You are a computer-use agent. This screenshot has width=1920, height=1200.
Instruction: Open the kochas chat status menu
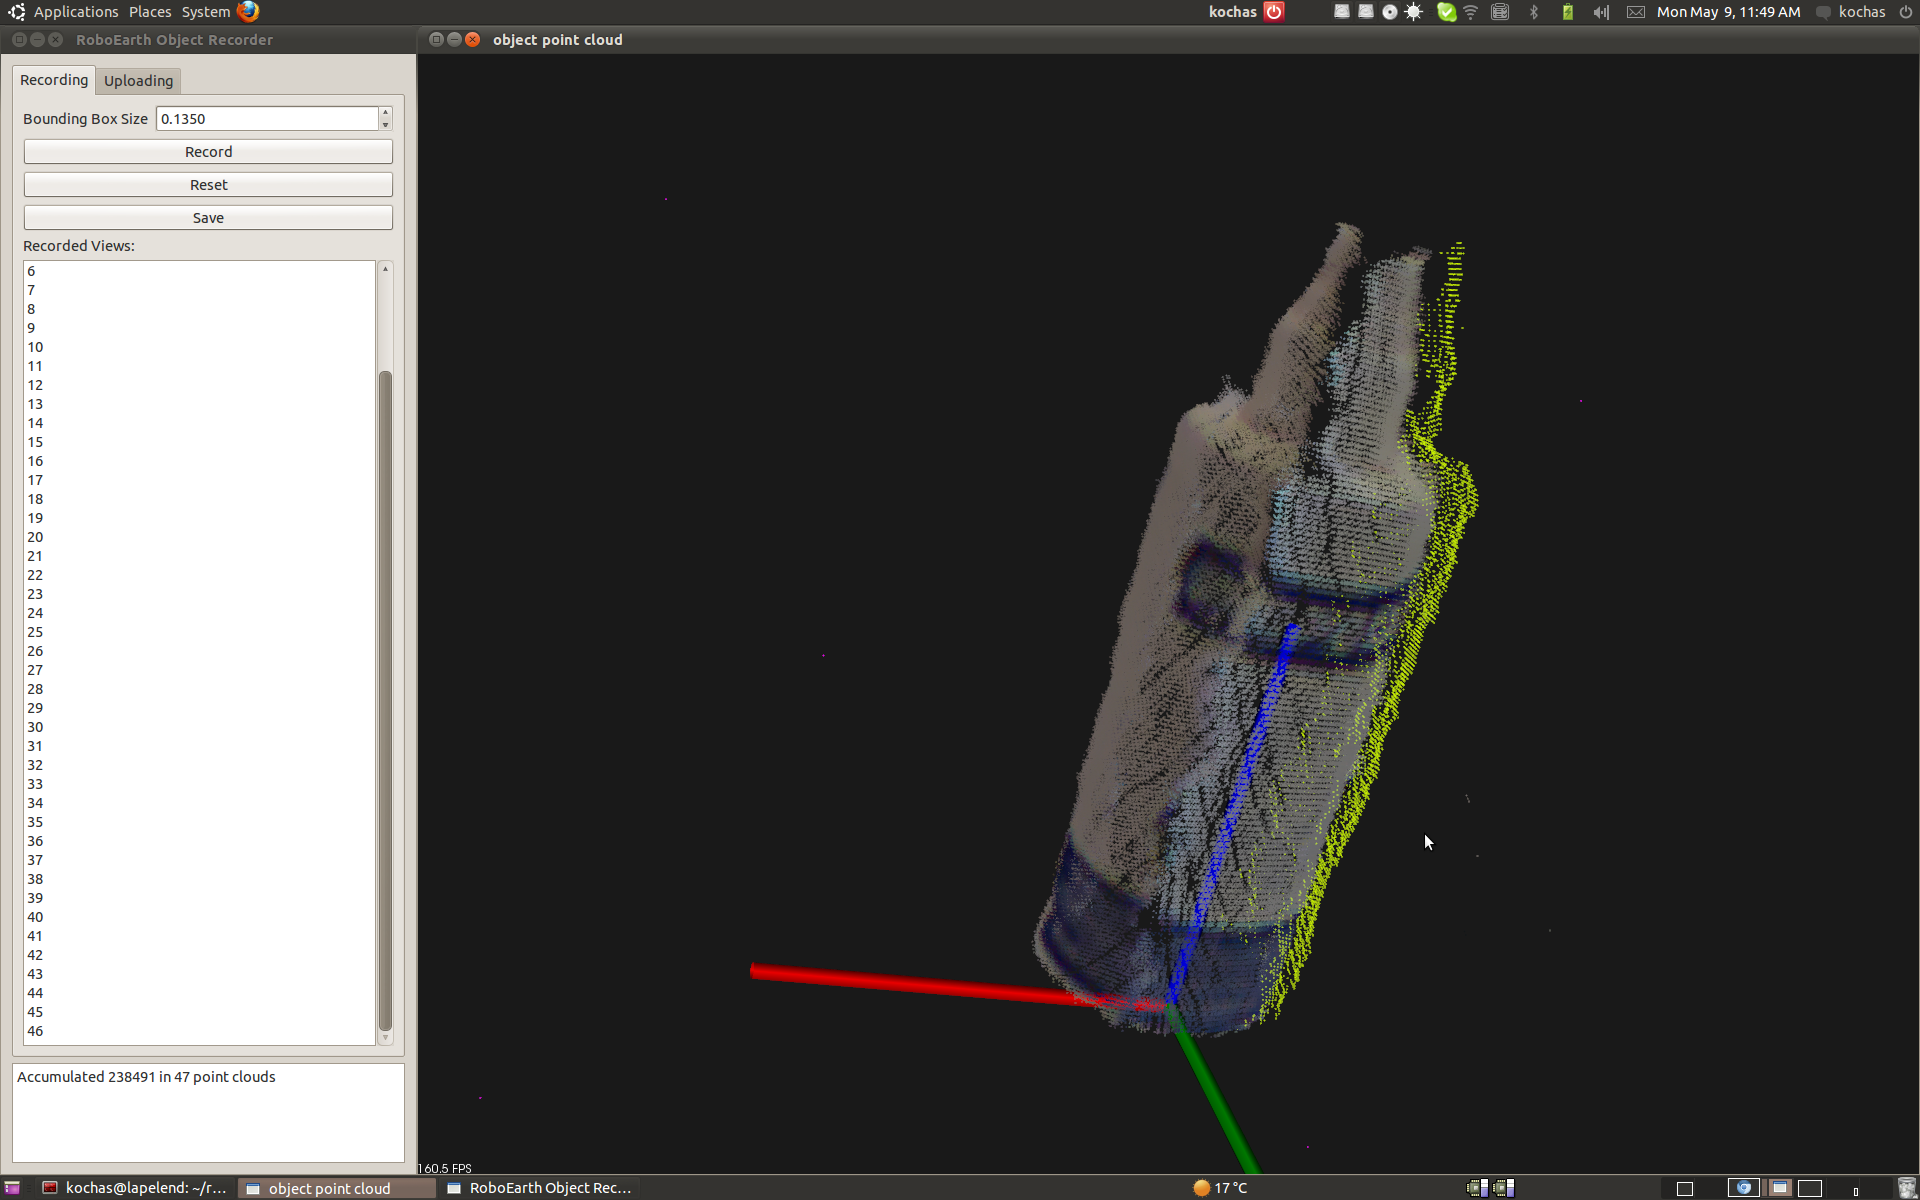tap(1851, 12)
